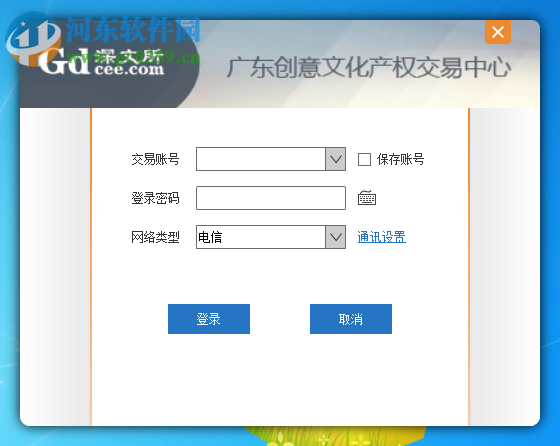Click the 广东创意文化产权交易中心 title
Image resolution: width=560 pixels, height=446 pixels.
[369, 67]
